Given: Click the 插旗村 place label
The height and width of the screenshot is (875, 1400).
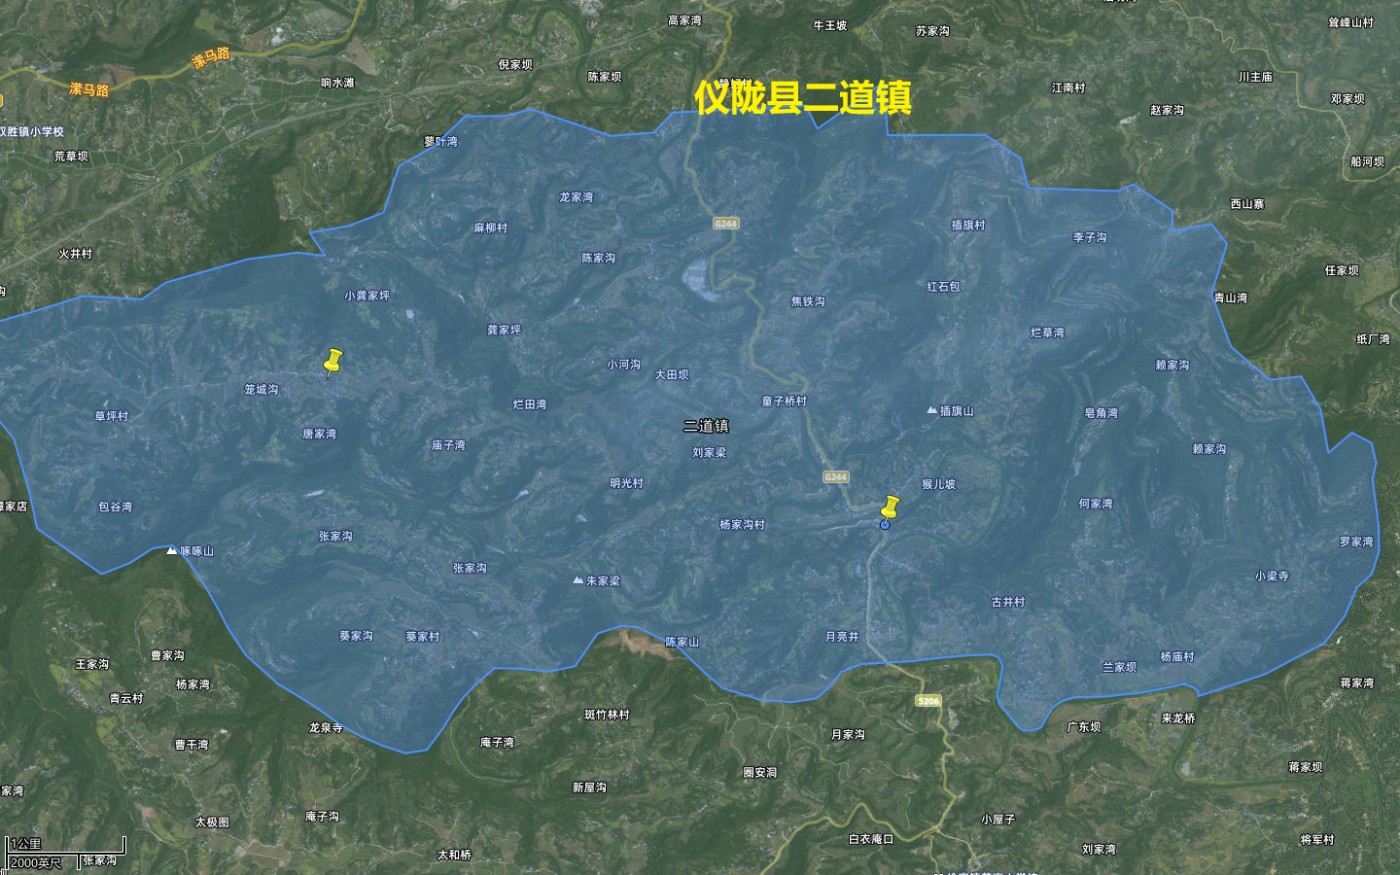Looking at the screenshot, I should [x=968, y=225].
